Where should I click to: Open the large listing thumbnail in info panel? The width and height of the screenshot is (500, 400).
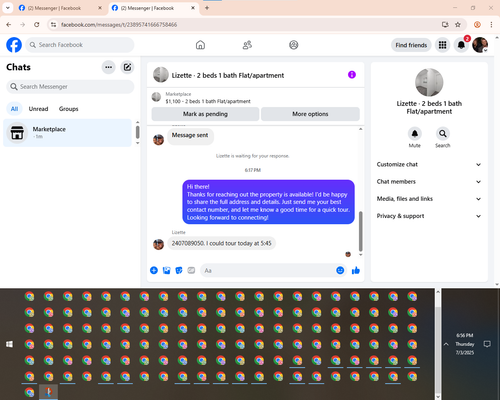(429, 82)
